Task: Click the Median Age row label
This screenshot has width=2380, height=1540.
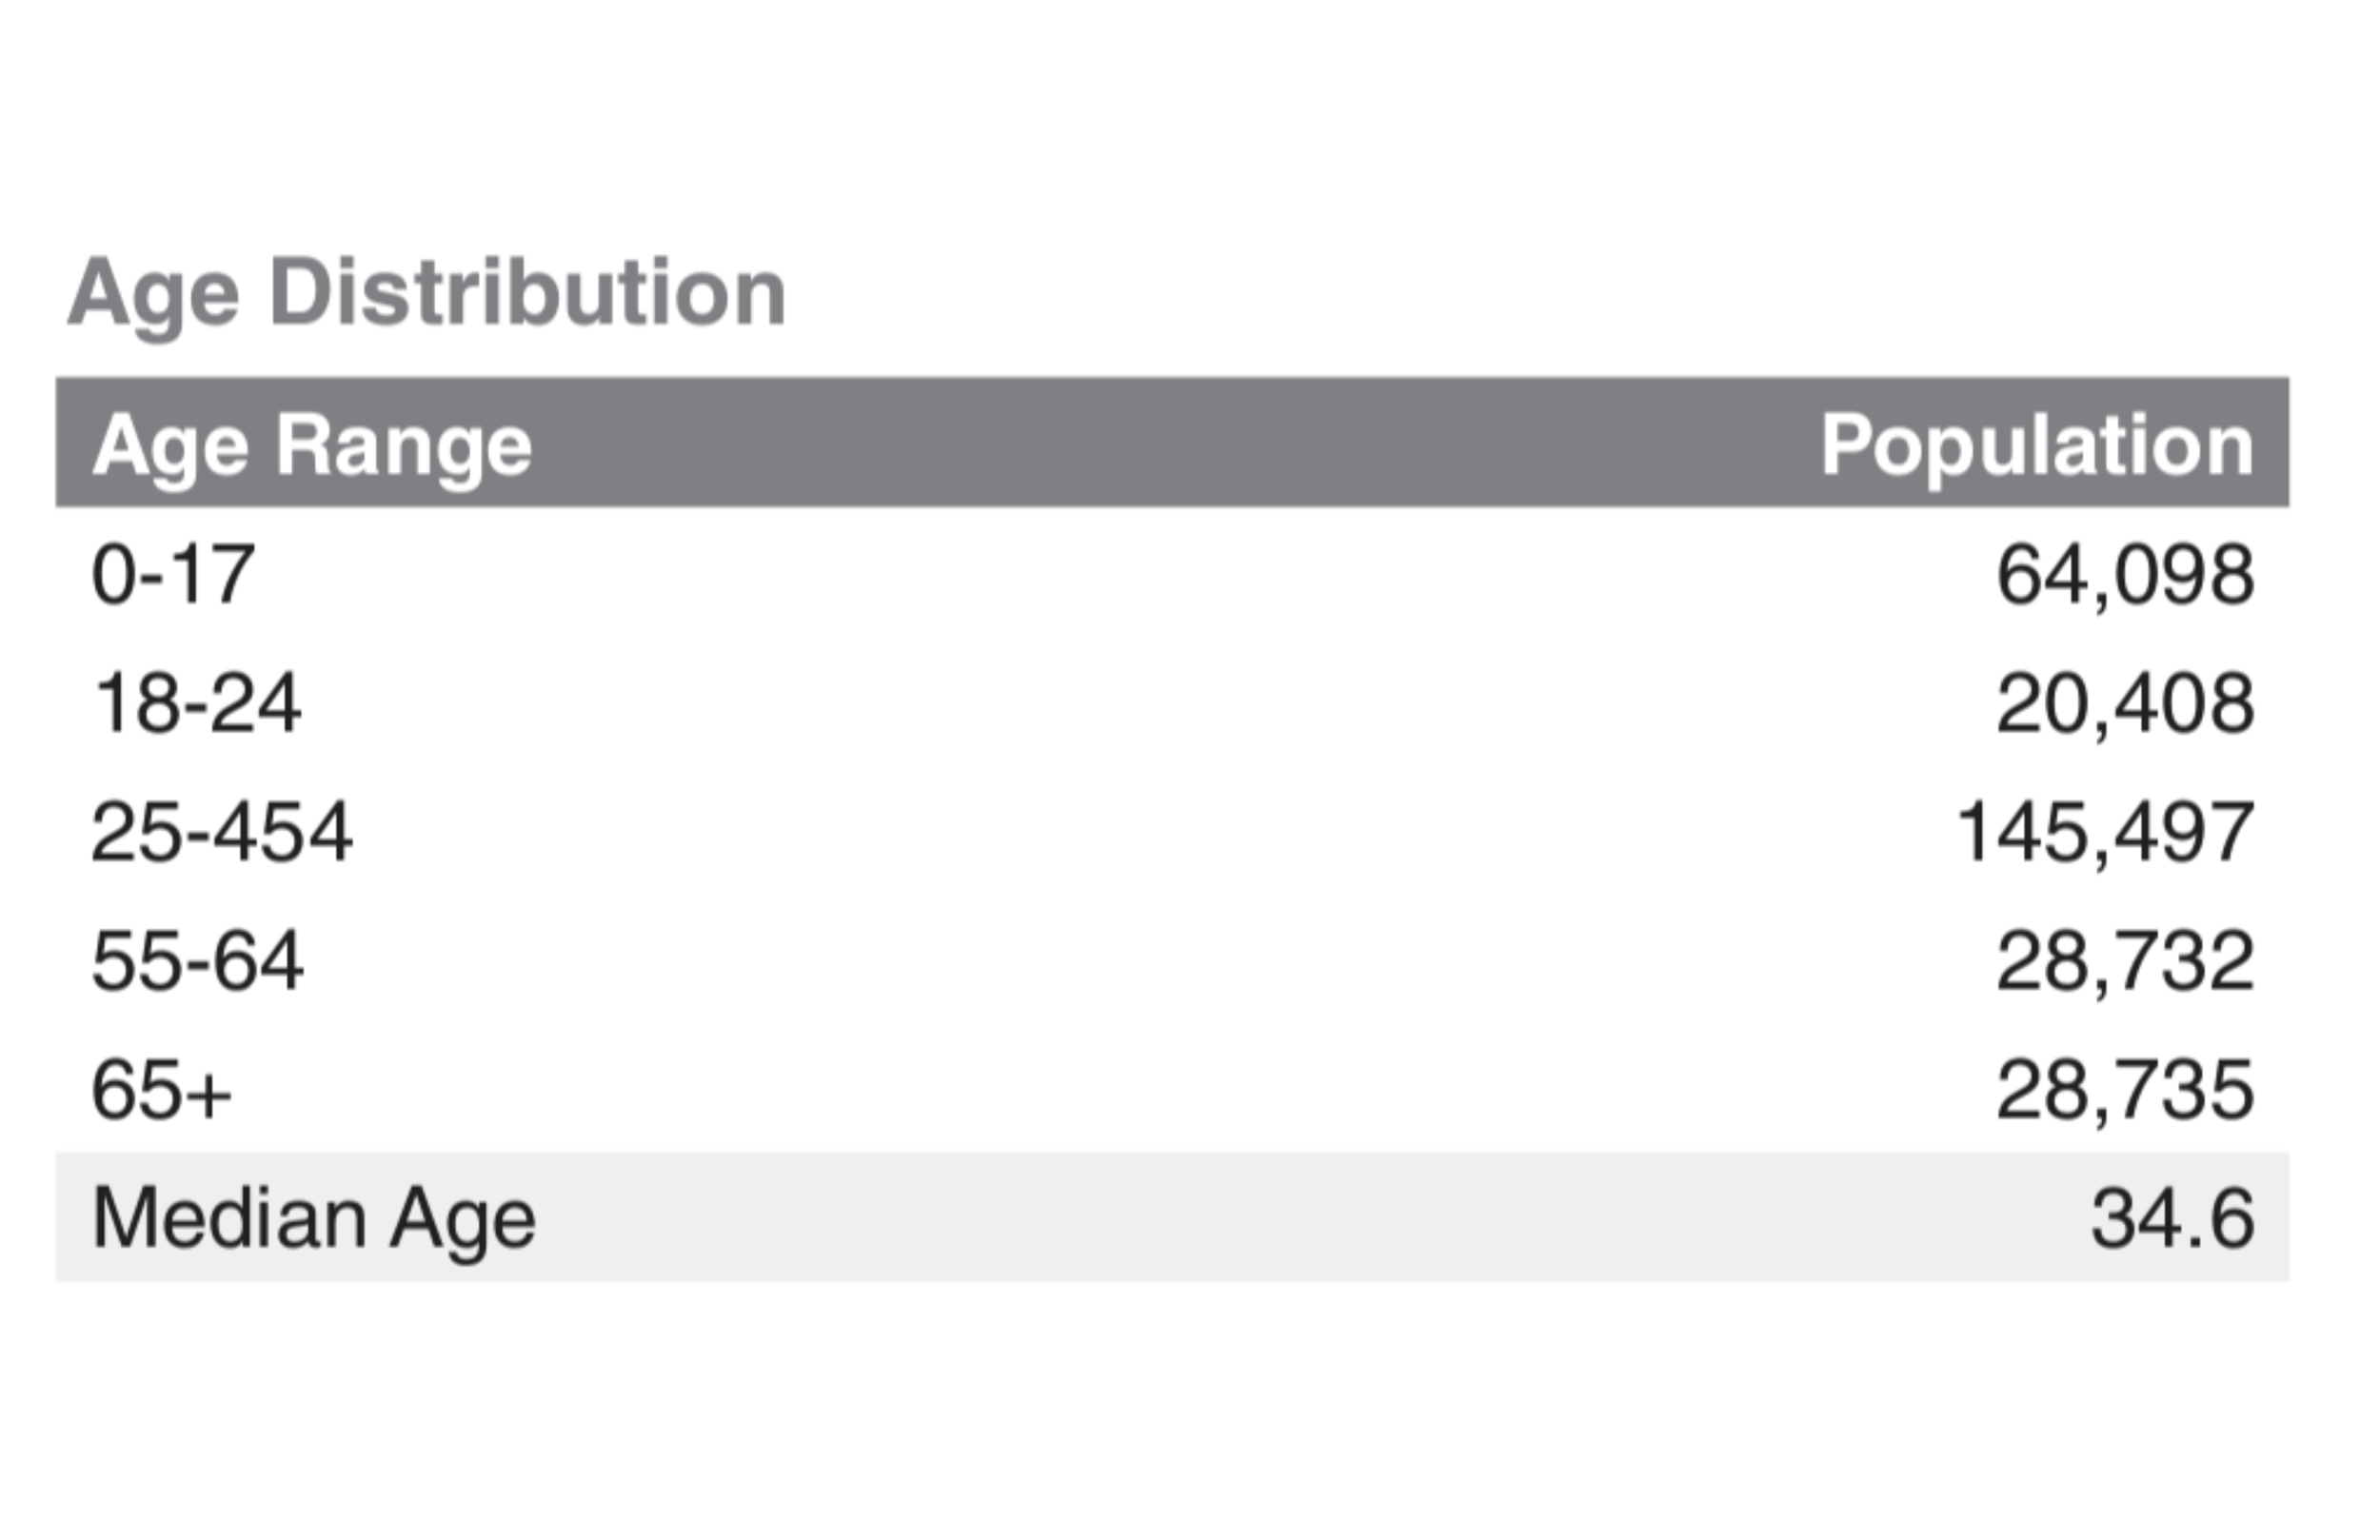Action: (313, 1219)
